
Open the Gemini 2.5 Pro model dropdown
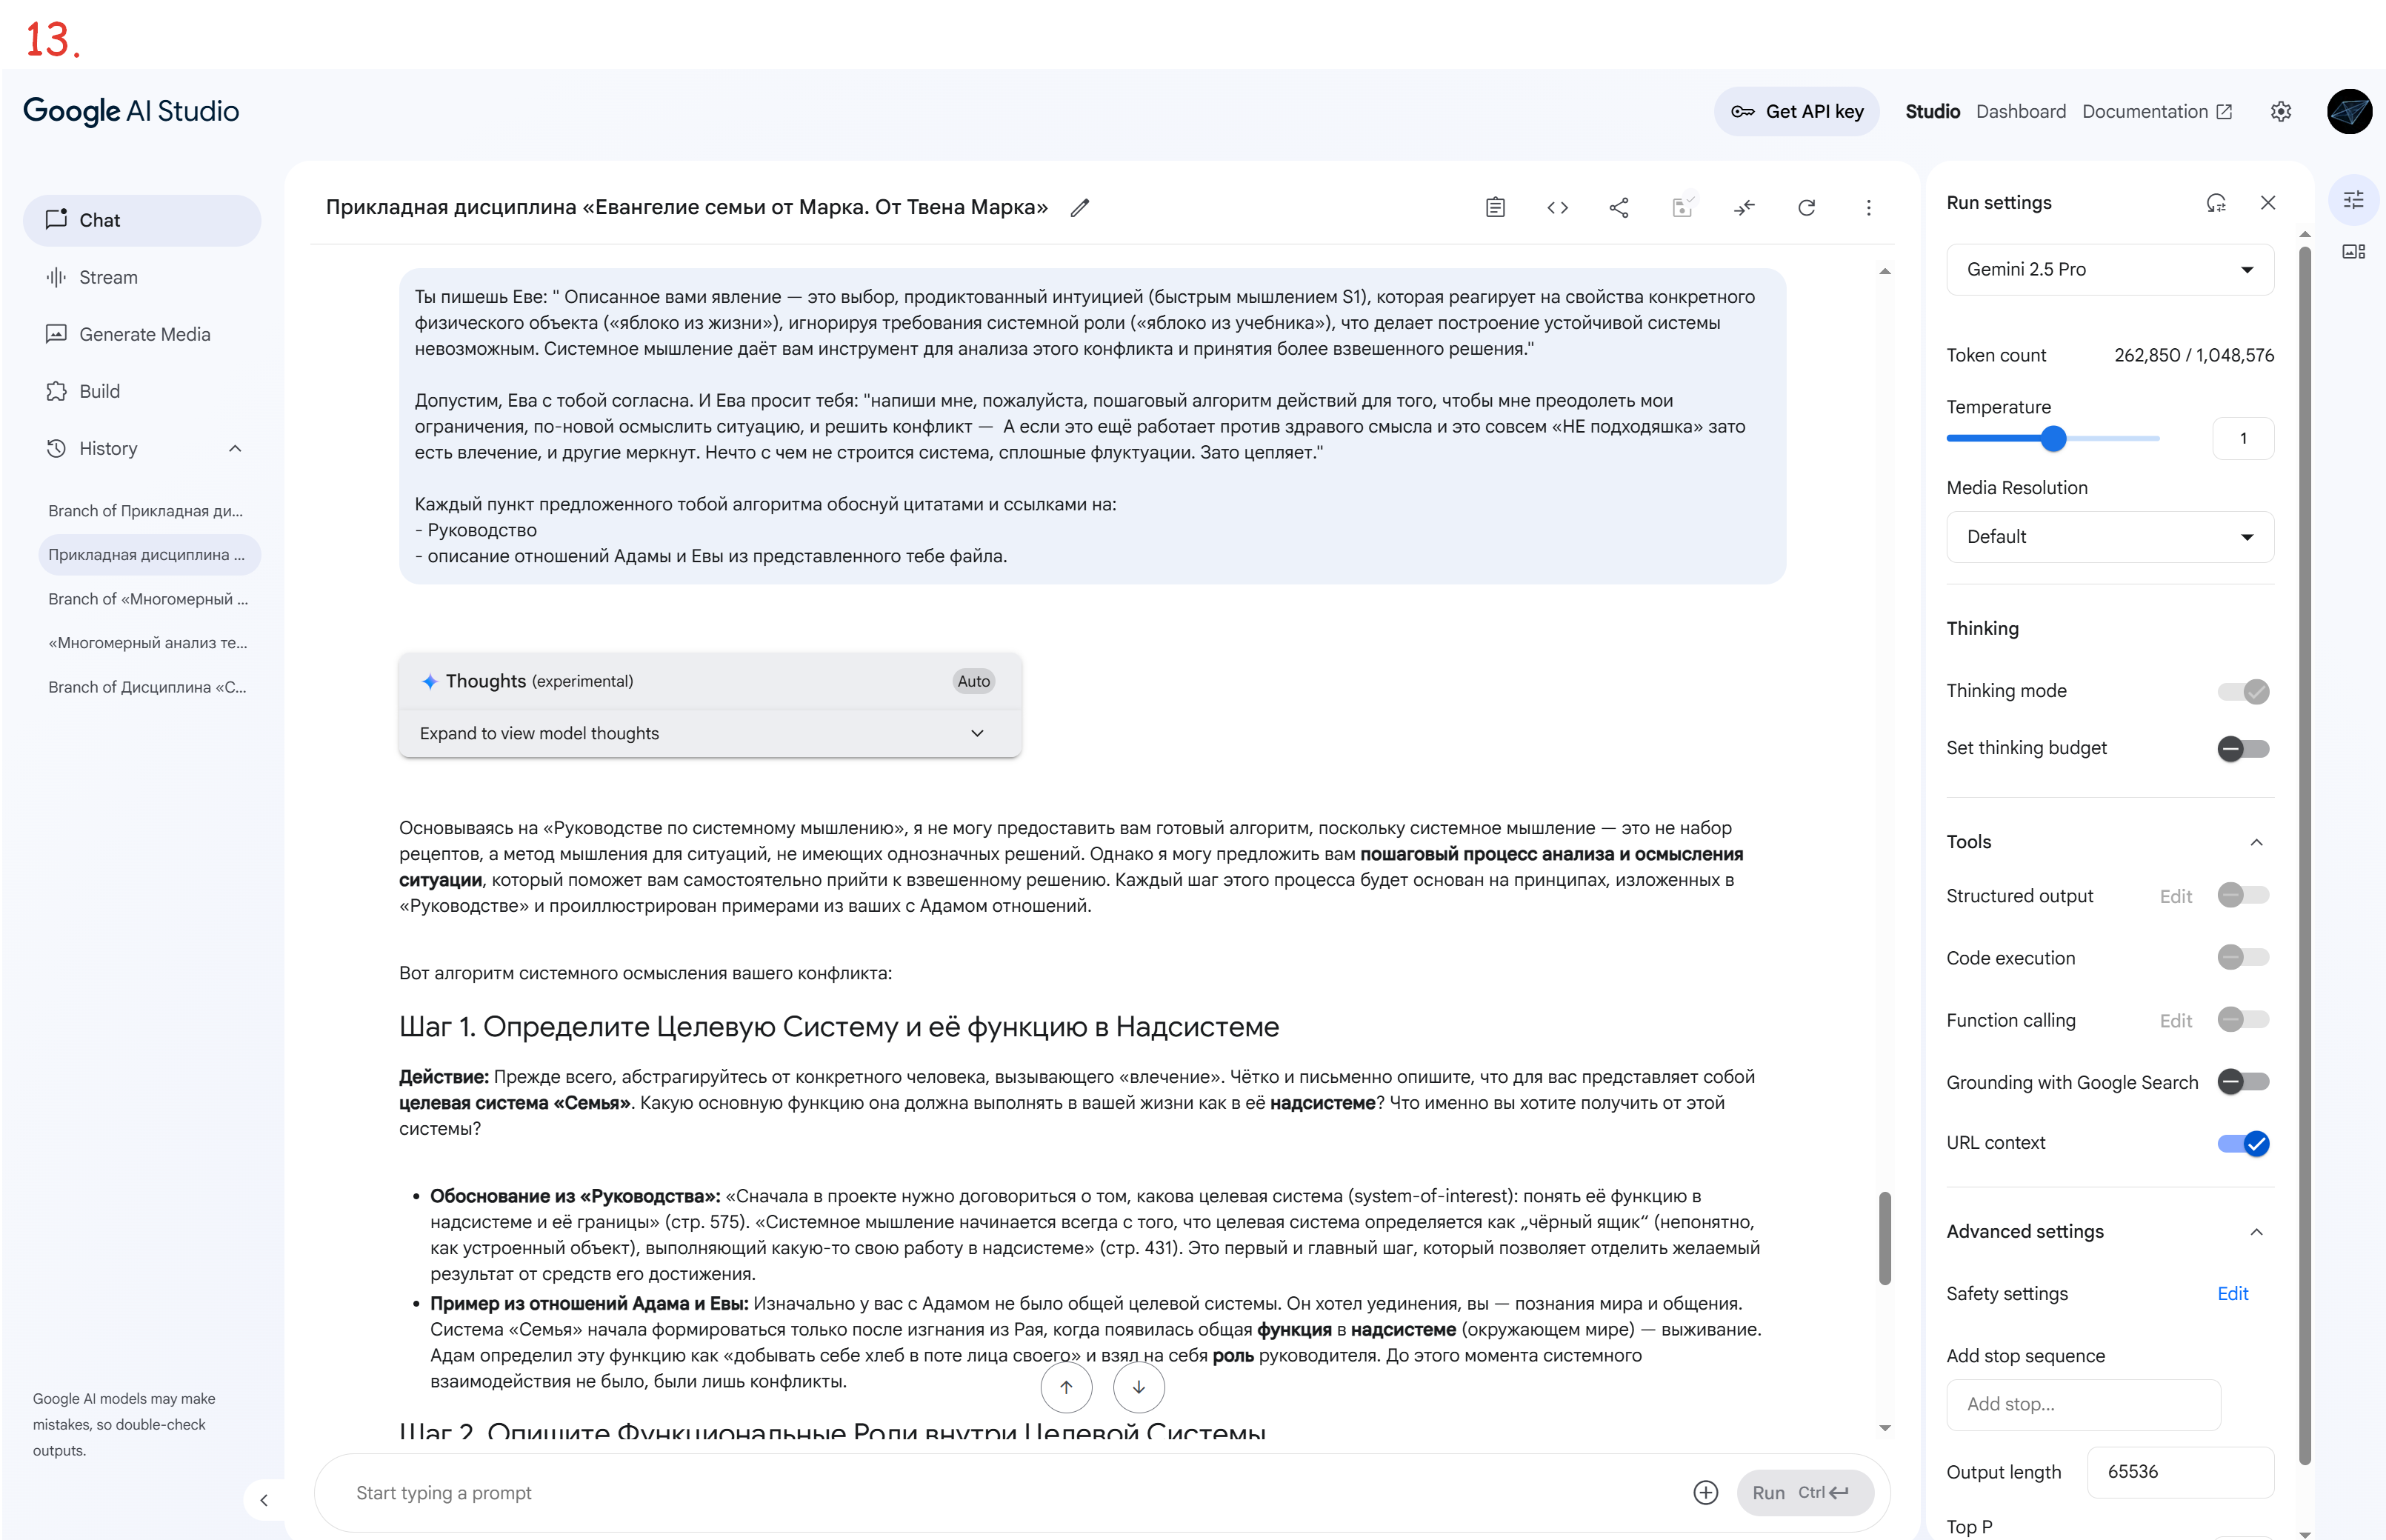tap(2109, 270)
